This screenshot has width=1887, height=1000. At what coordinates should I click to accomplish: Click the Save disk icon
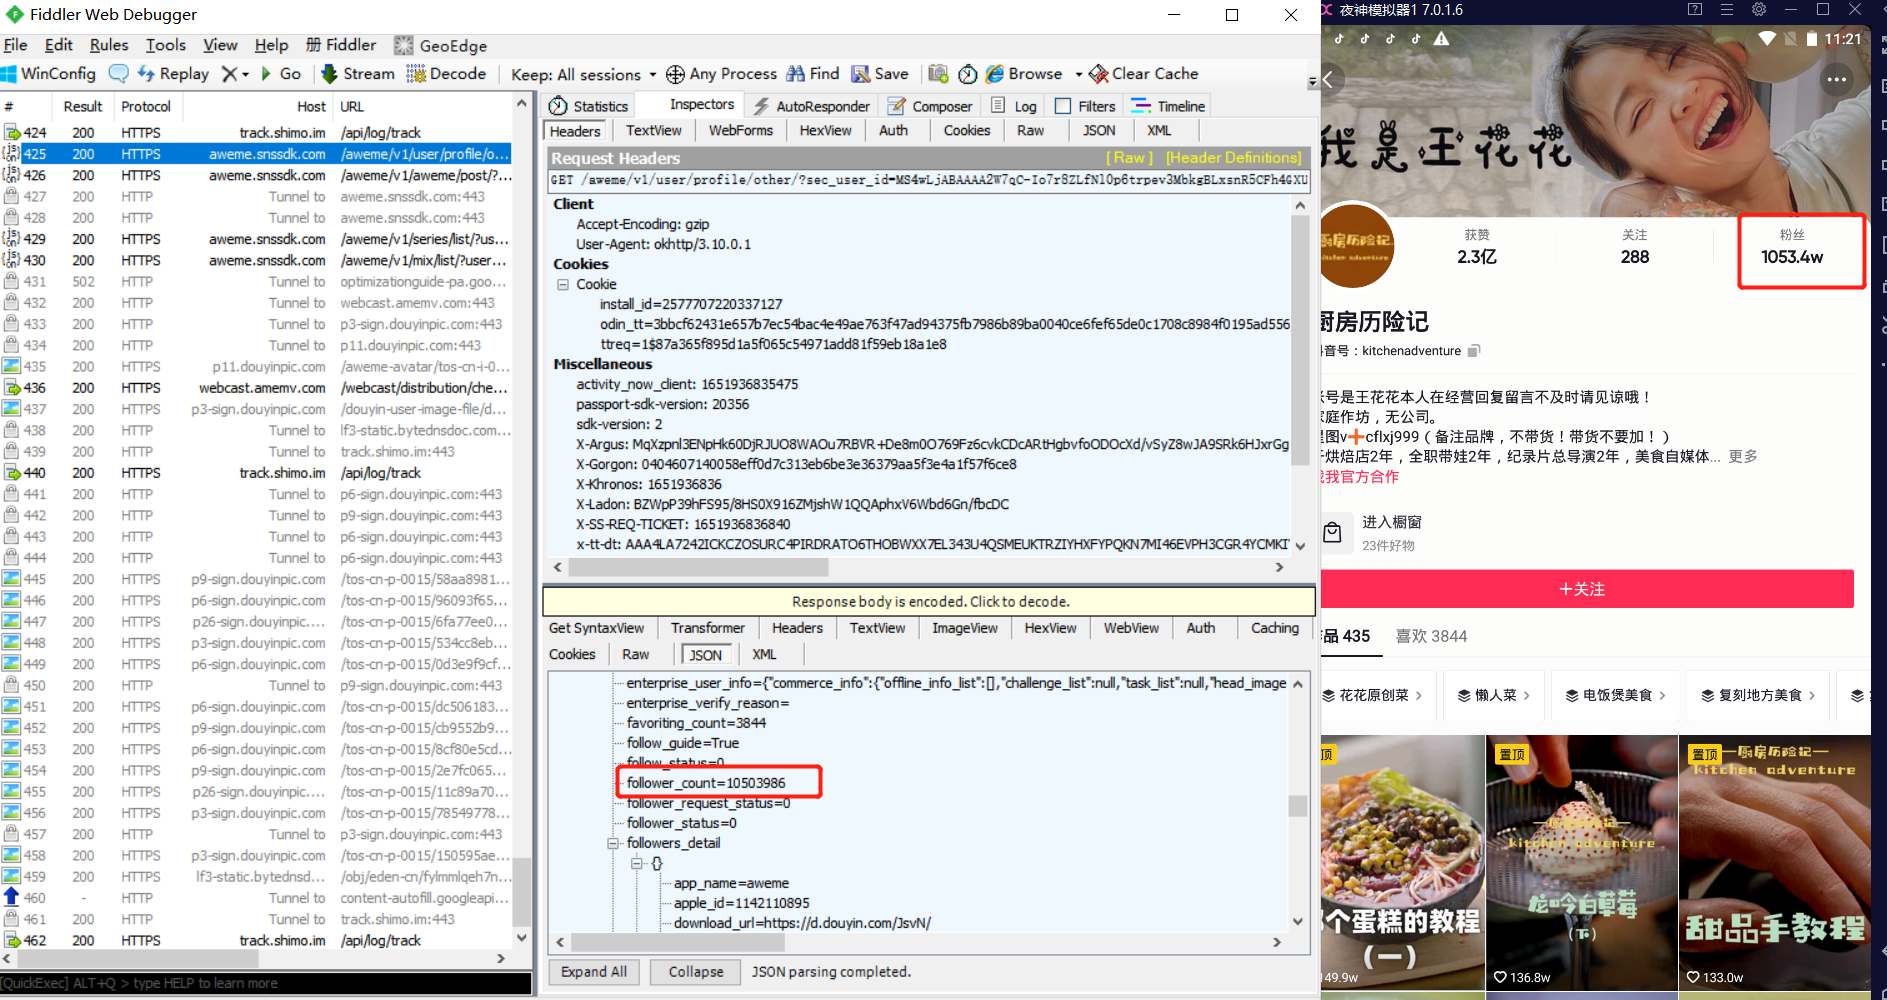pos(861,74)
